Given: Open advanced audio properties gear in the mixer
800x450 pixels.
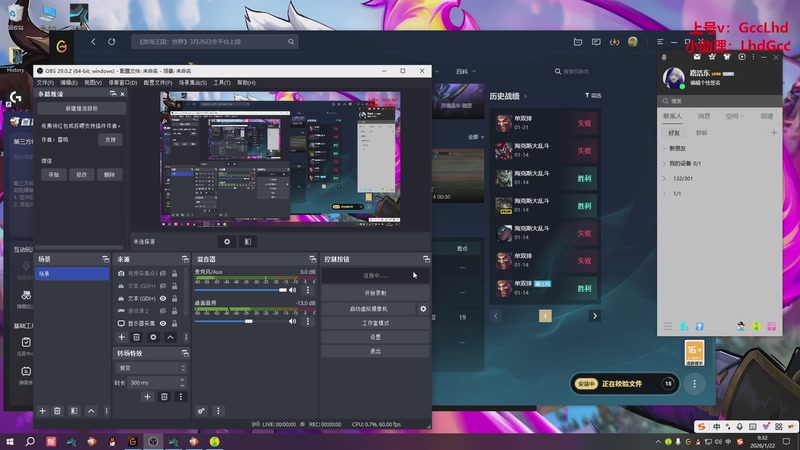Looking at the screenshot, I should 202,411.
